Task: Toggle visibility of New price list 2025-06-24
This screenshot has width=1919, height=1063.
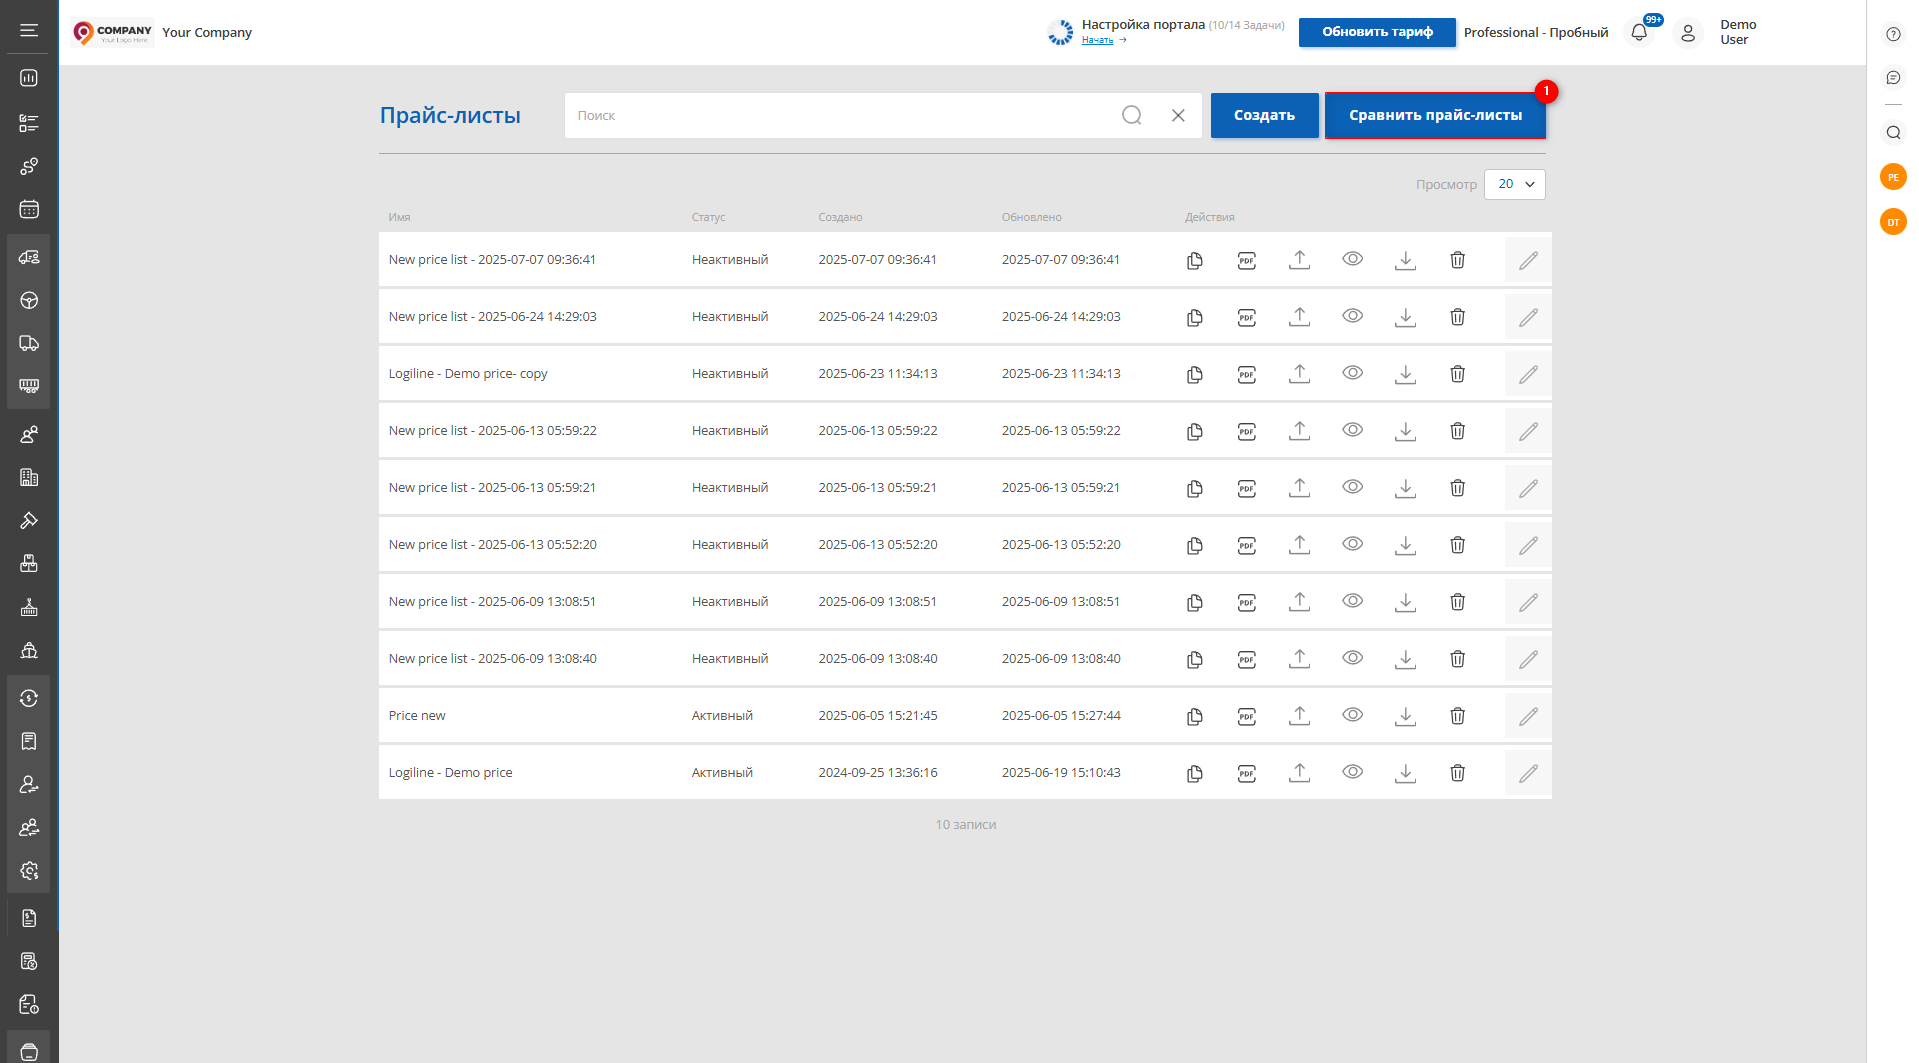Action: [1352, 316]
